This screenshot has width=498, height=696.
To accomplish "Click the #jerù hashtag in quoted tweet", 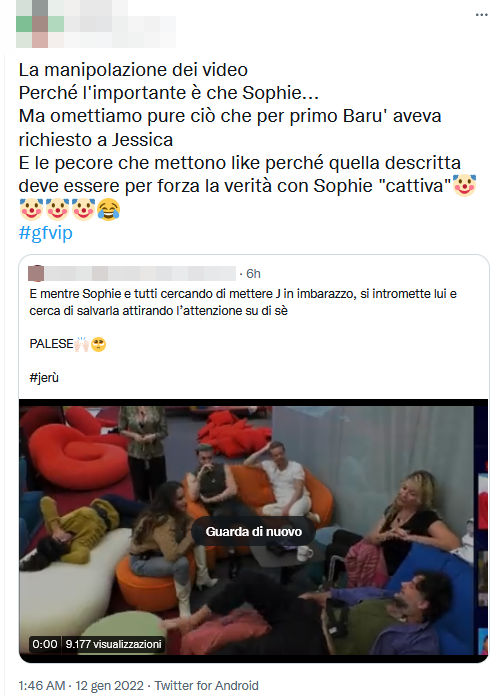I will pyautogui.click(x=44, y=378).
